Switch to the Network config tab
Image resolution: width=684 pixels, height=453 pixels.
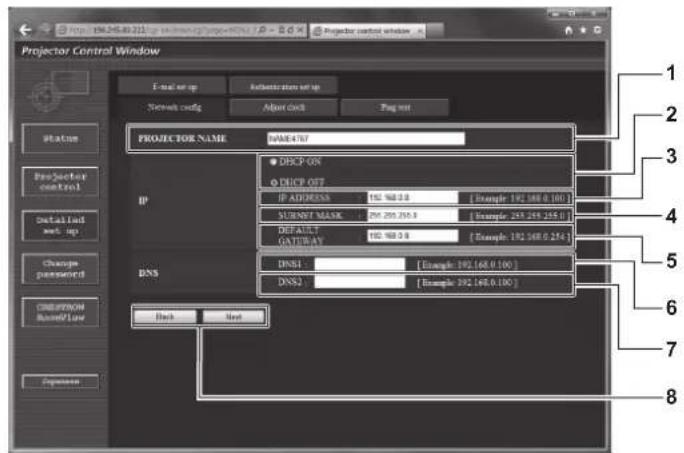[173, 107]
